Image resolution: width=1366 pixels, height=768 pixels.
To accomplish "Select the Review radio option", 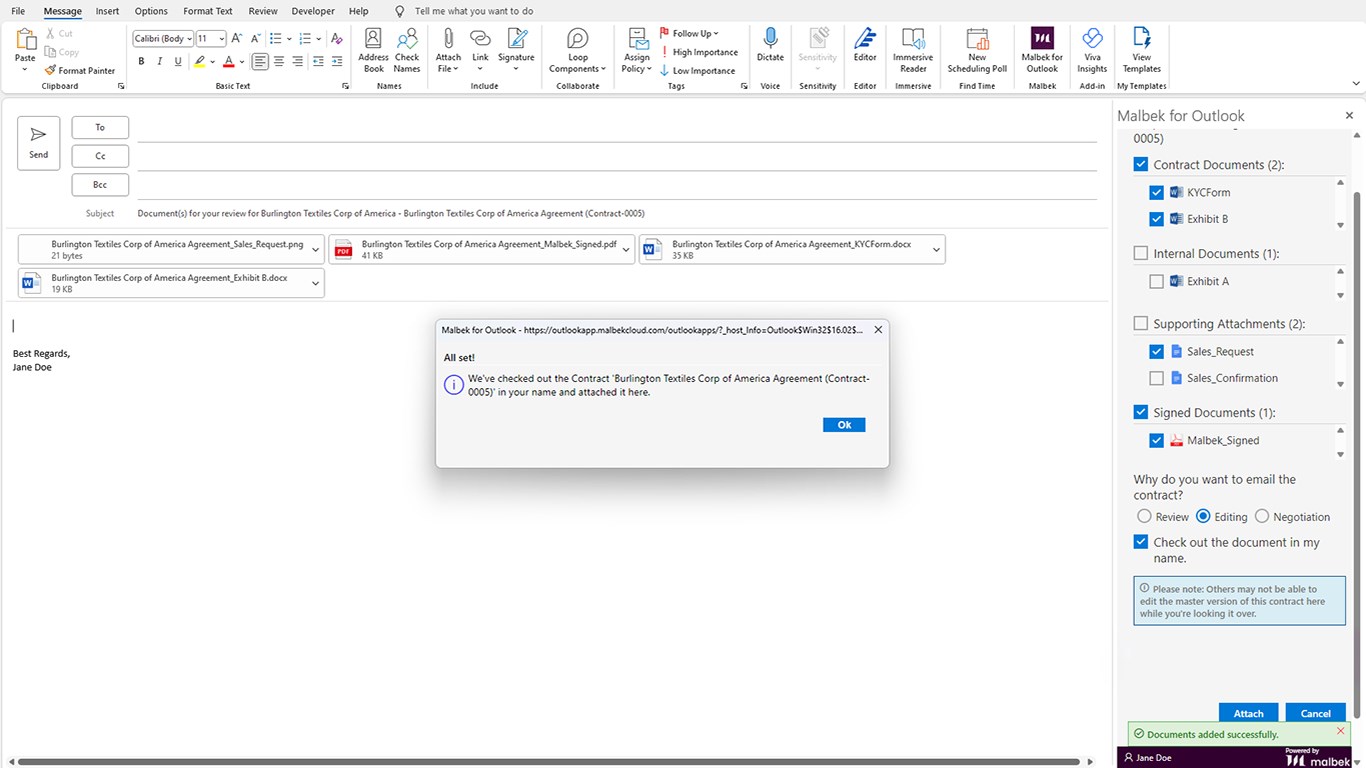I will click(1144, 517).
